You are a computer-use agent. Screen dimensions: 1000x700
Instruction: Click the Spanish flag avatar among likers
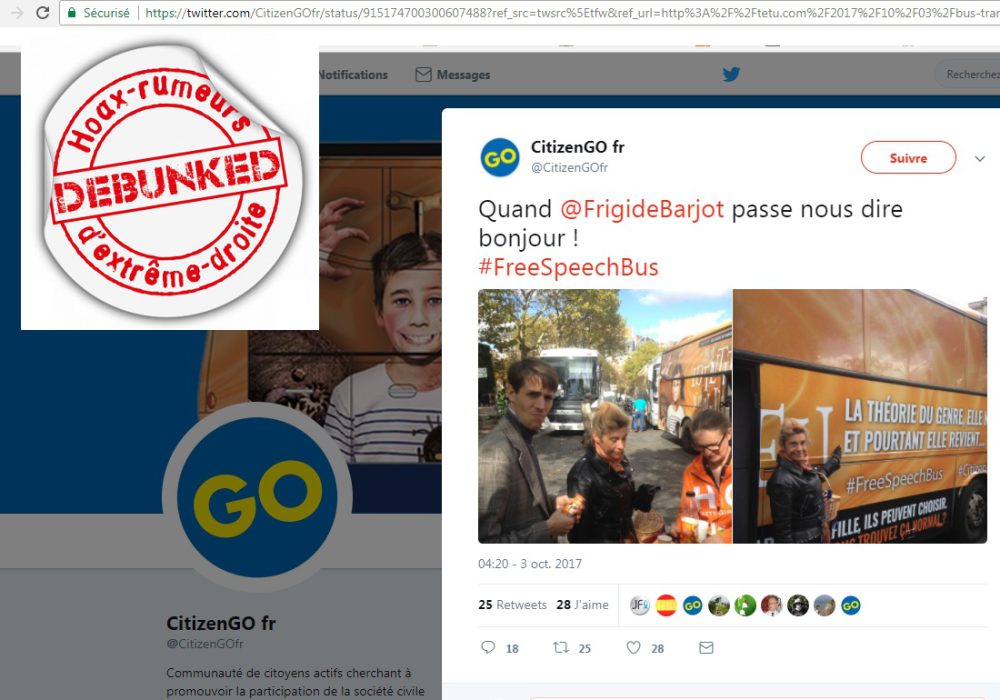666,605
